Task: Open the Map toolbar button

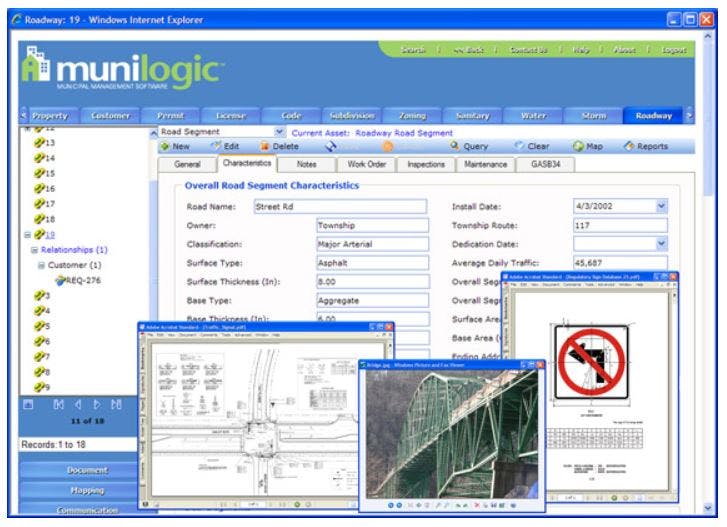Action: click(x=587, y=146)
